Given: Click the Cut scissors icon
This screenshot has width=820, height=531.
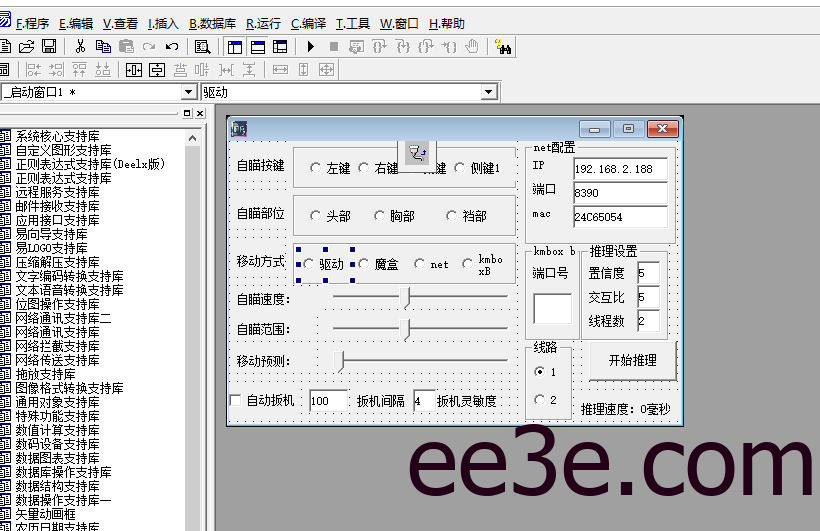Looking at the screenshot, I should (x=79, y=46).
